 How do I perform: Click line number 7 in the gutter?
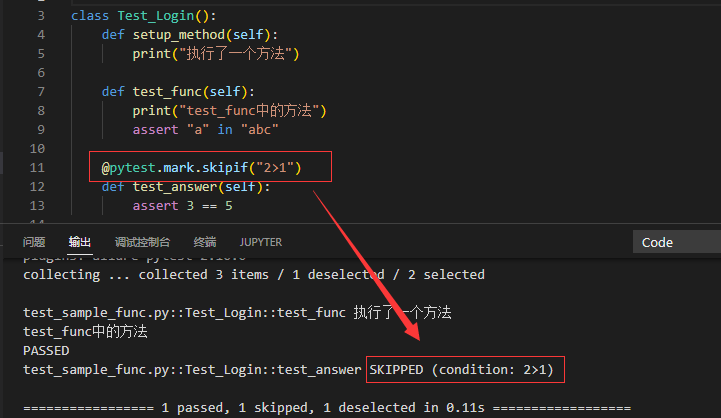pos(39,91)
